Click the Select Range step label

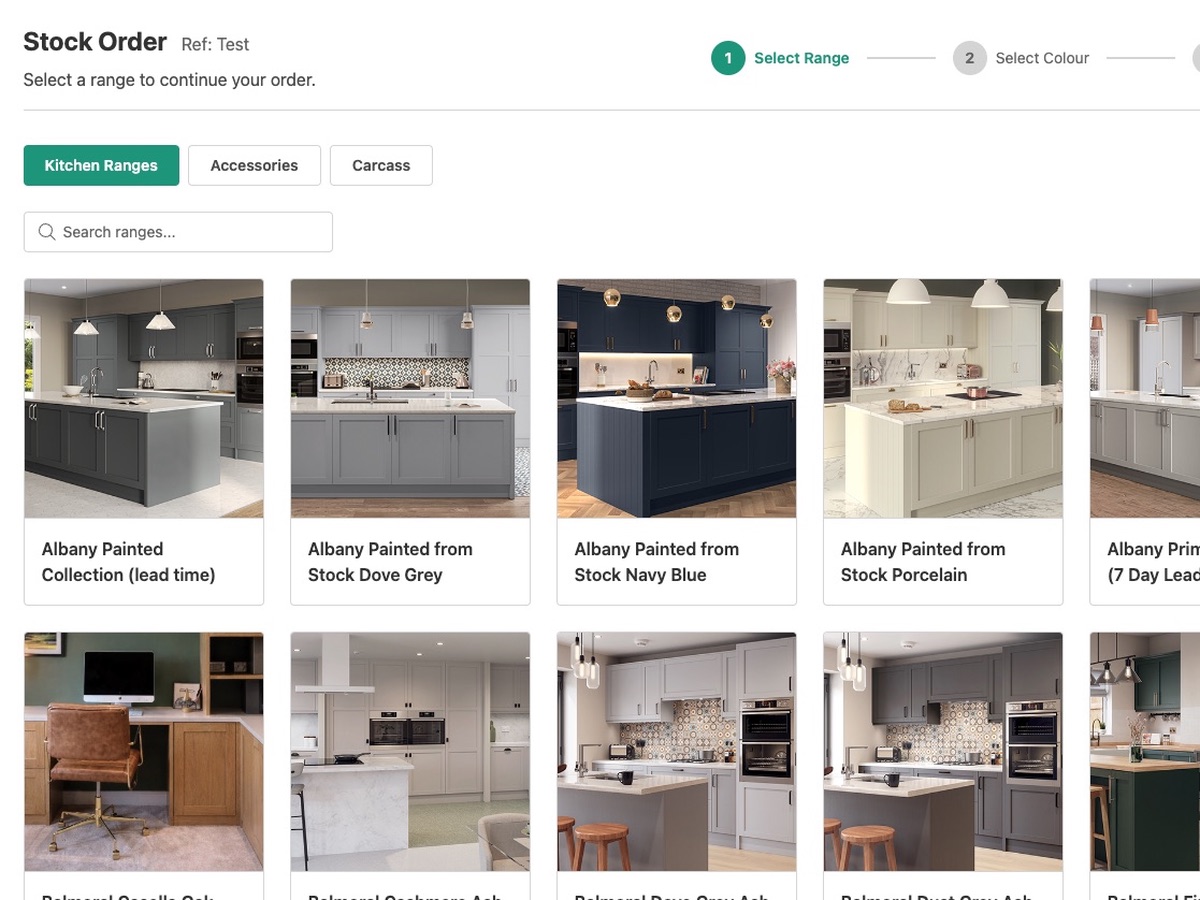click(801, 58)
